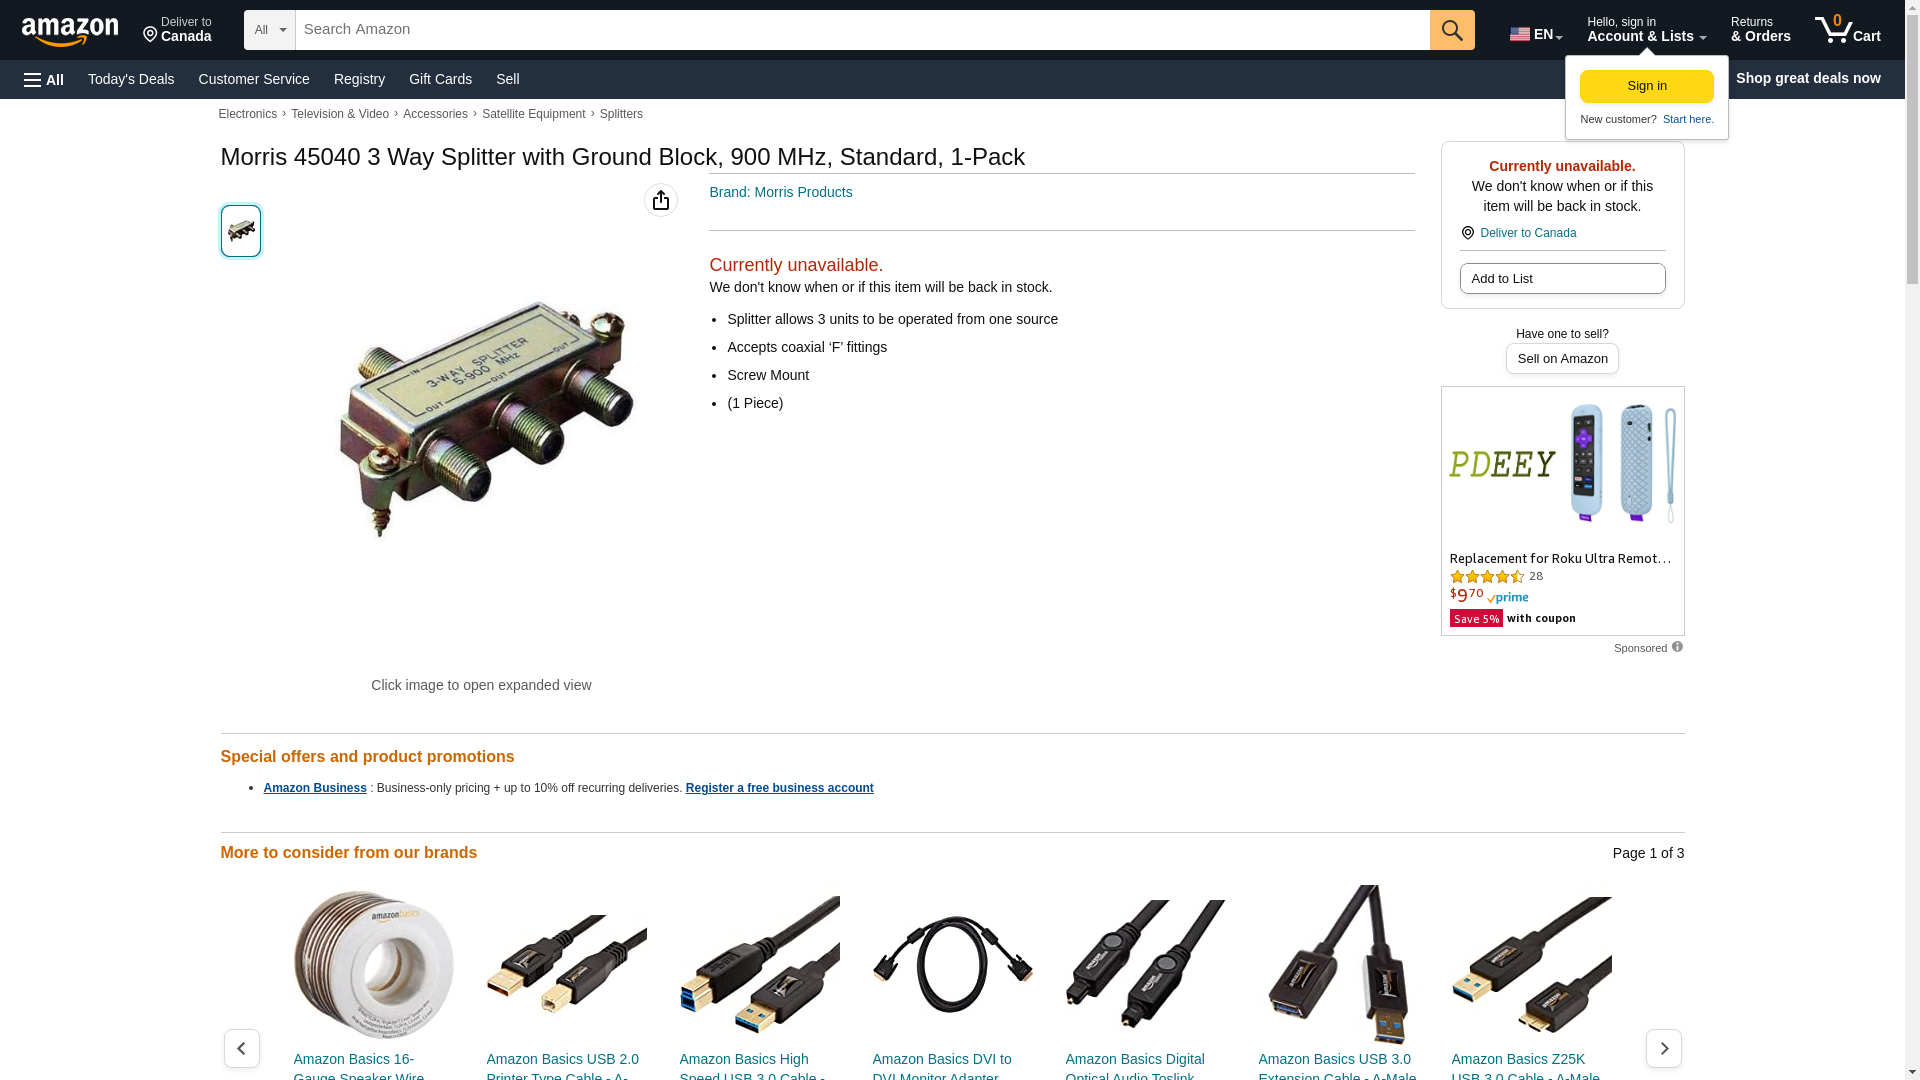Click the share icon above product image

coord(661,200)
